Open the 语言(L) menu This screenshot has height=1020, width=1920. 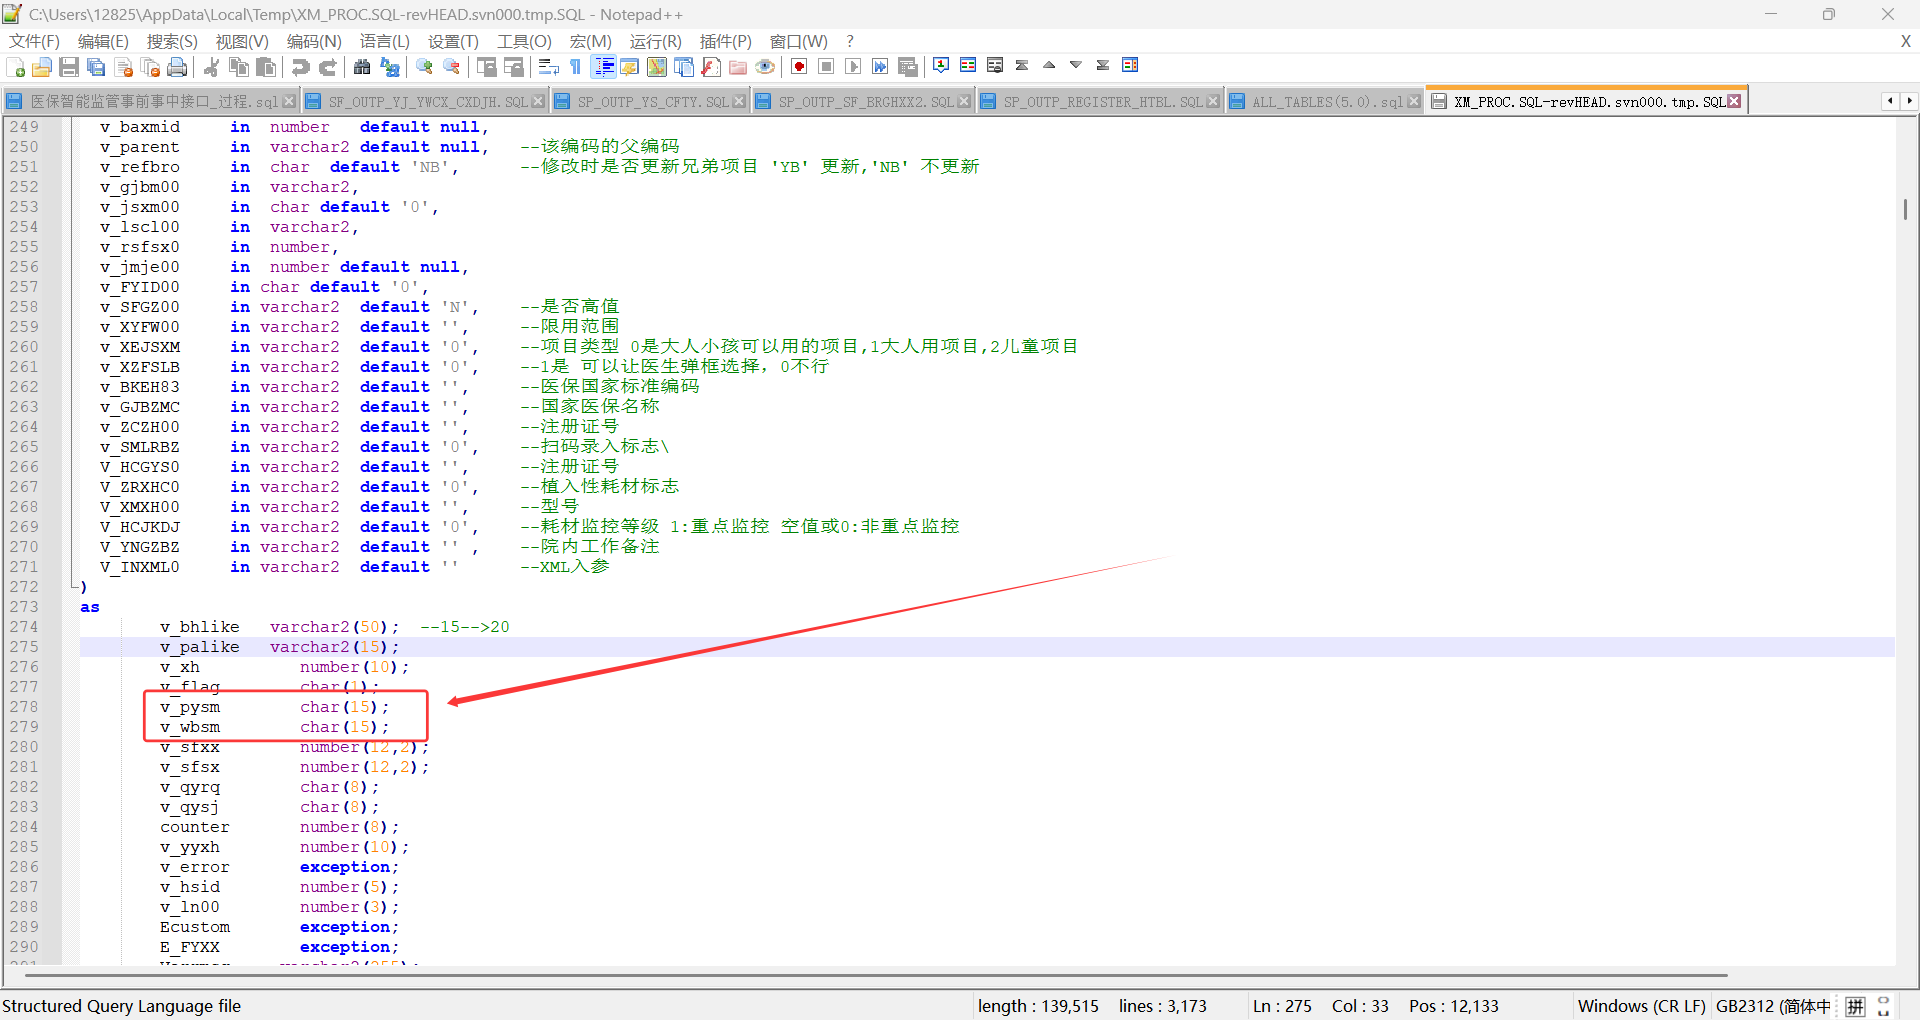click(x=385, y=41)
